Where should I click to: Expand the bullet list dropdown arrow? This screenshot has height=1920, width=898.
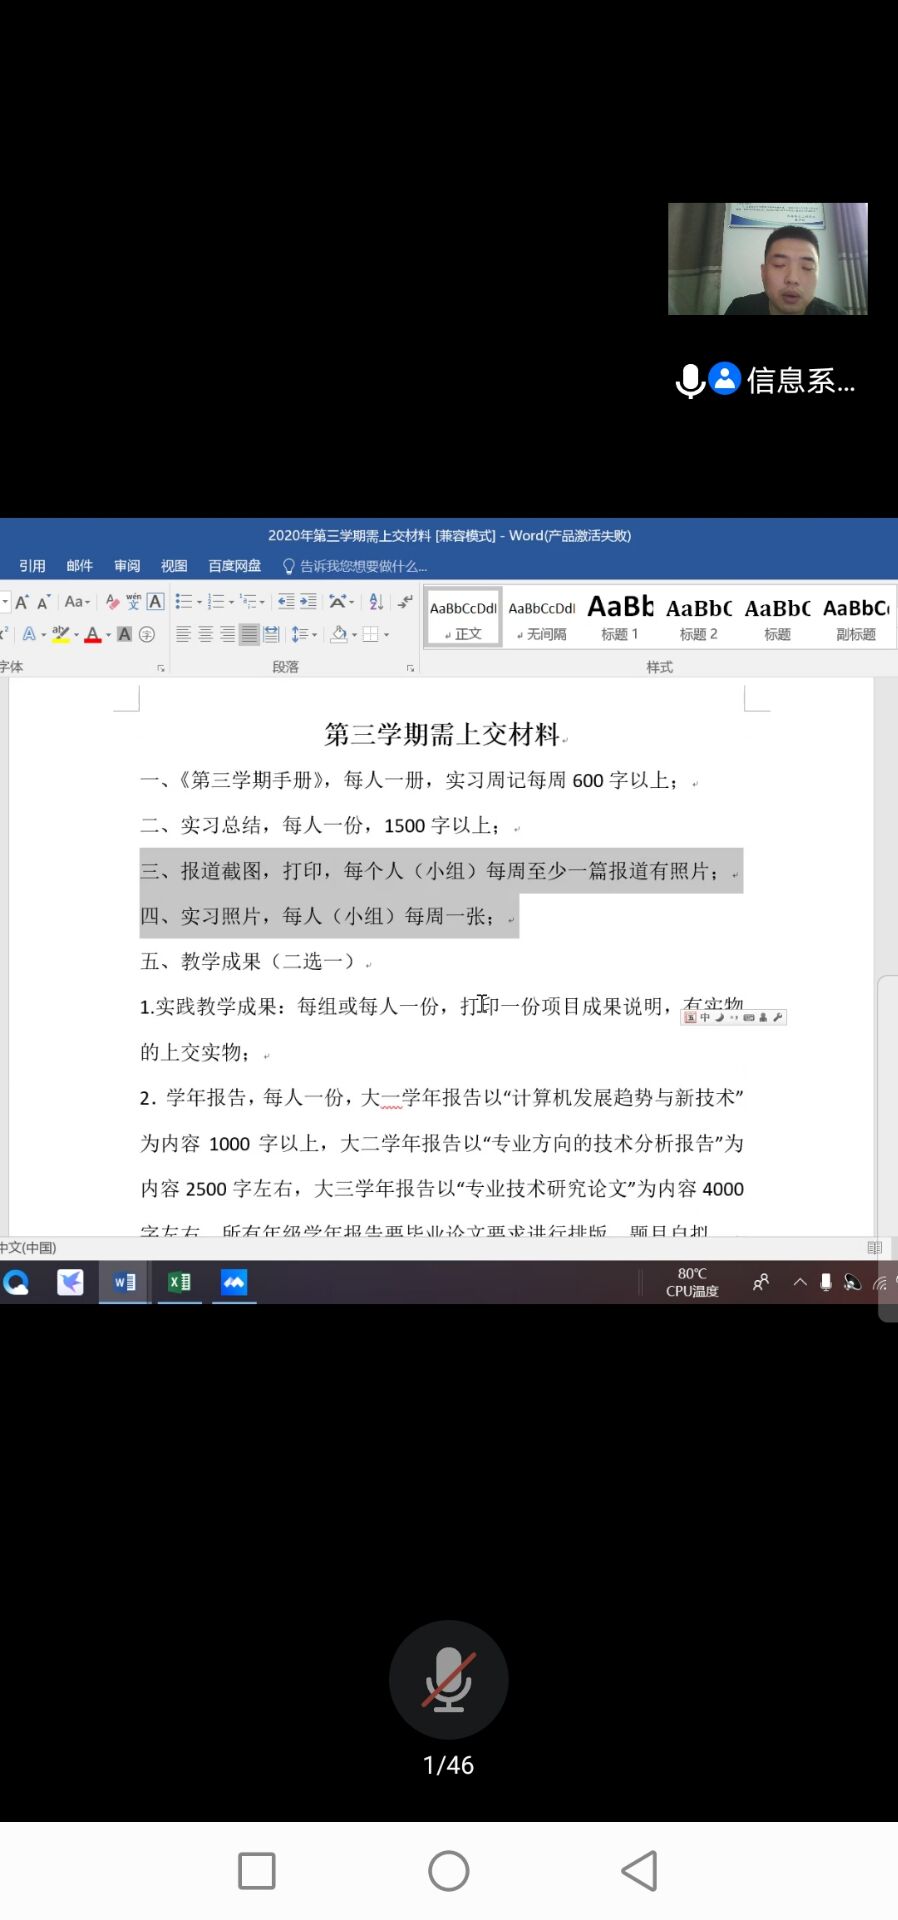(x=199, y=602)
